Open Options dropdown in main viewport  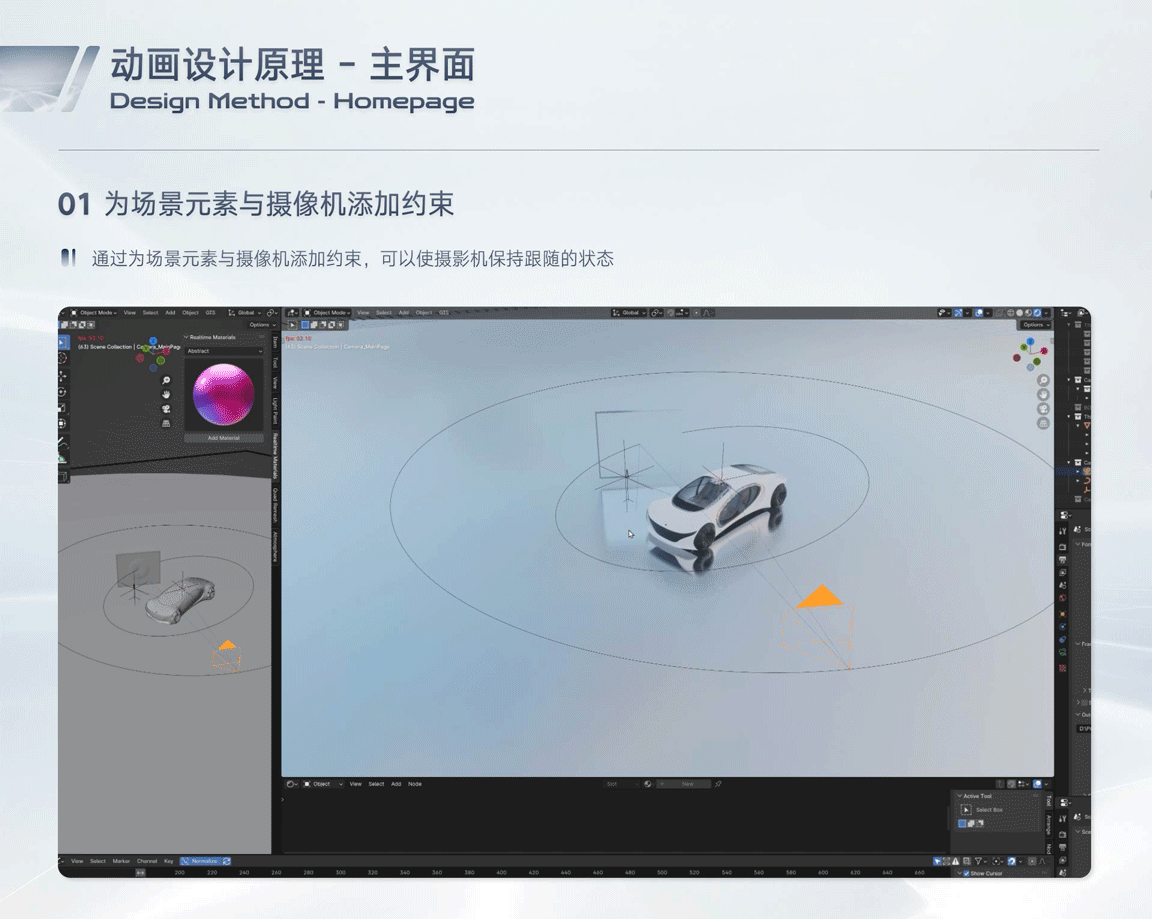coord(1036,325)
